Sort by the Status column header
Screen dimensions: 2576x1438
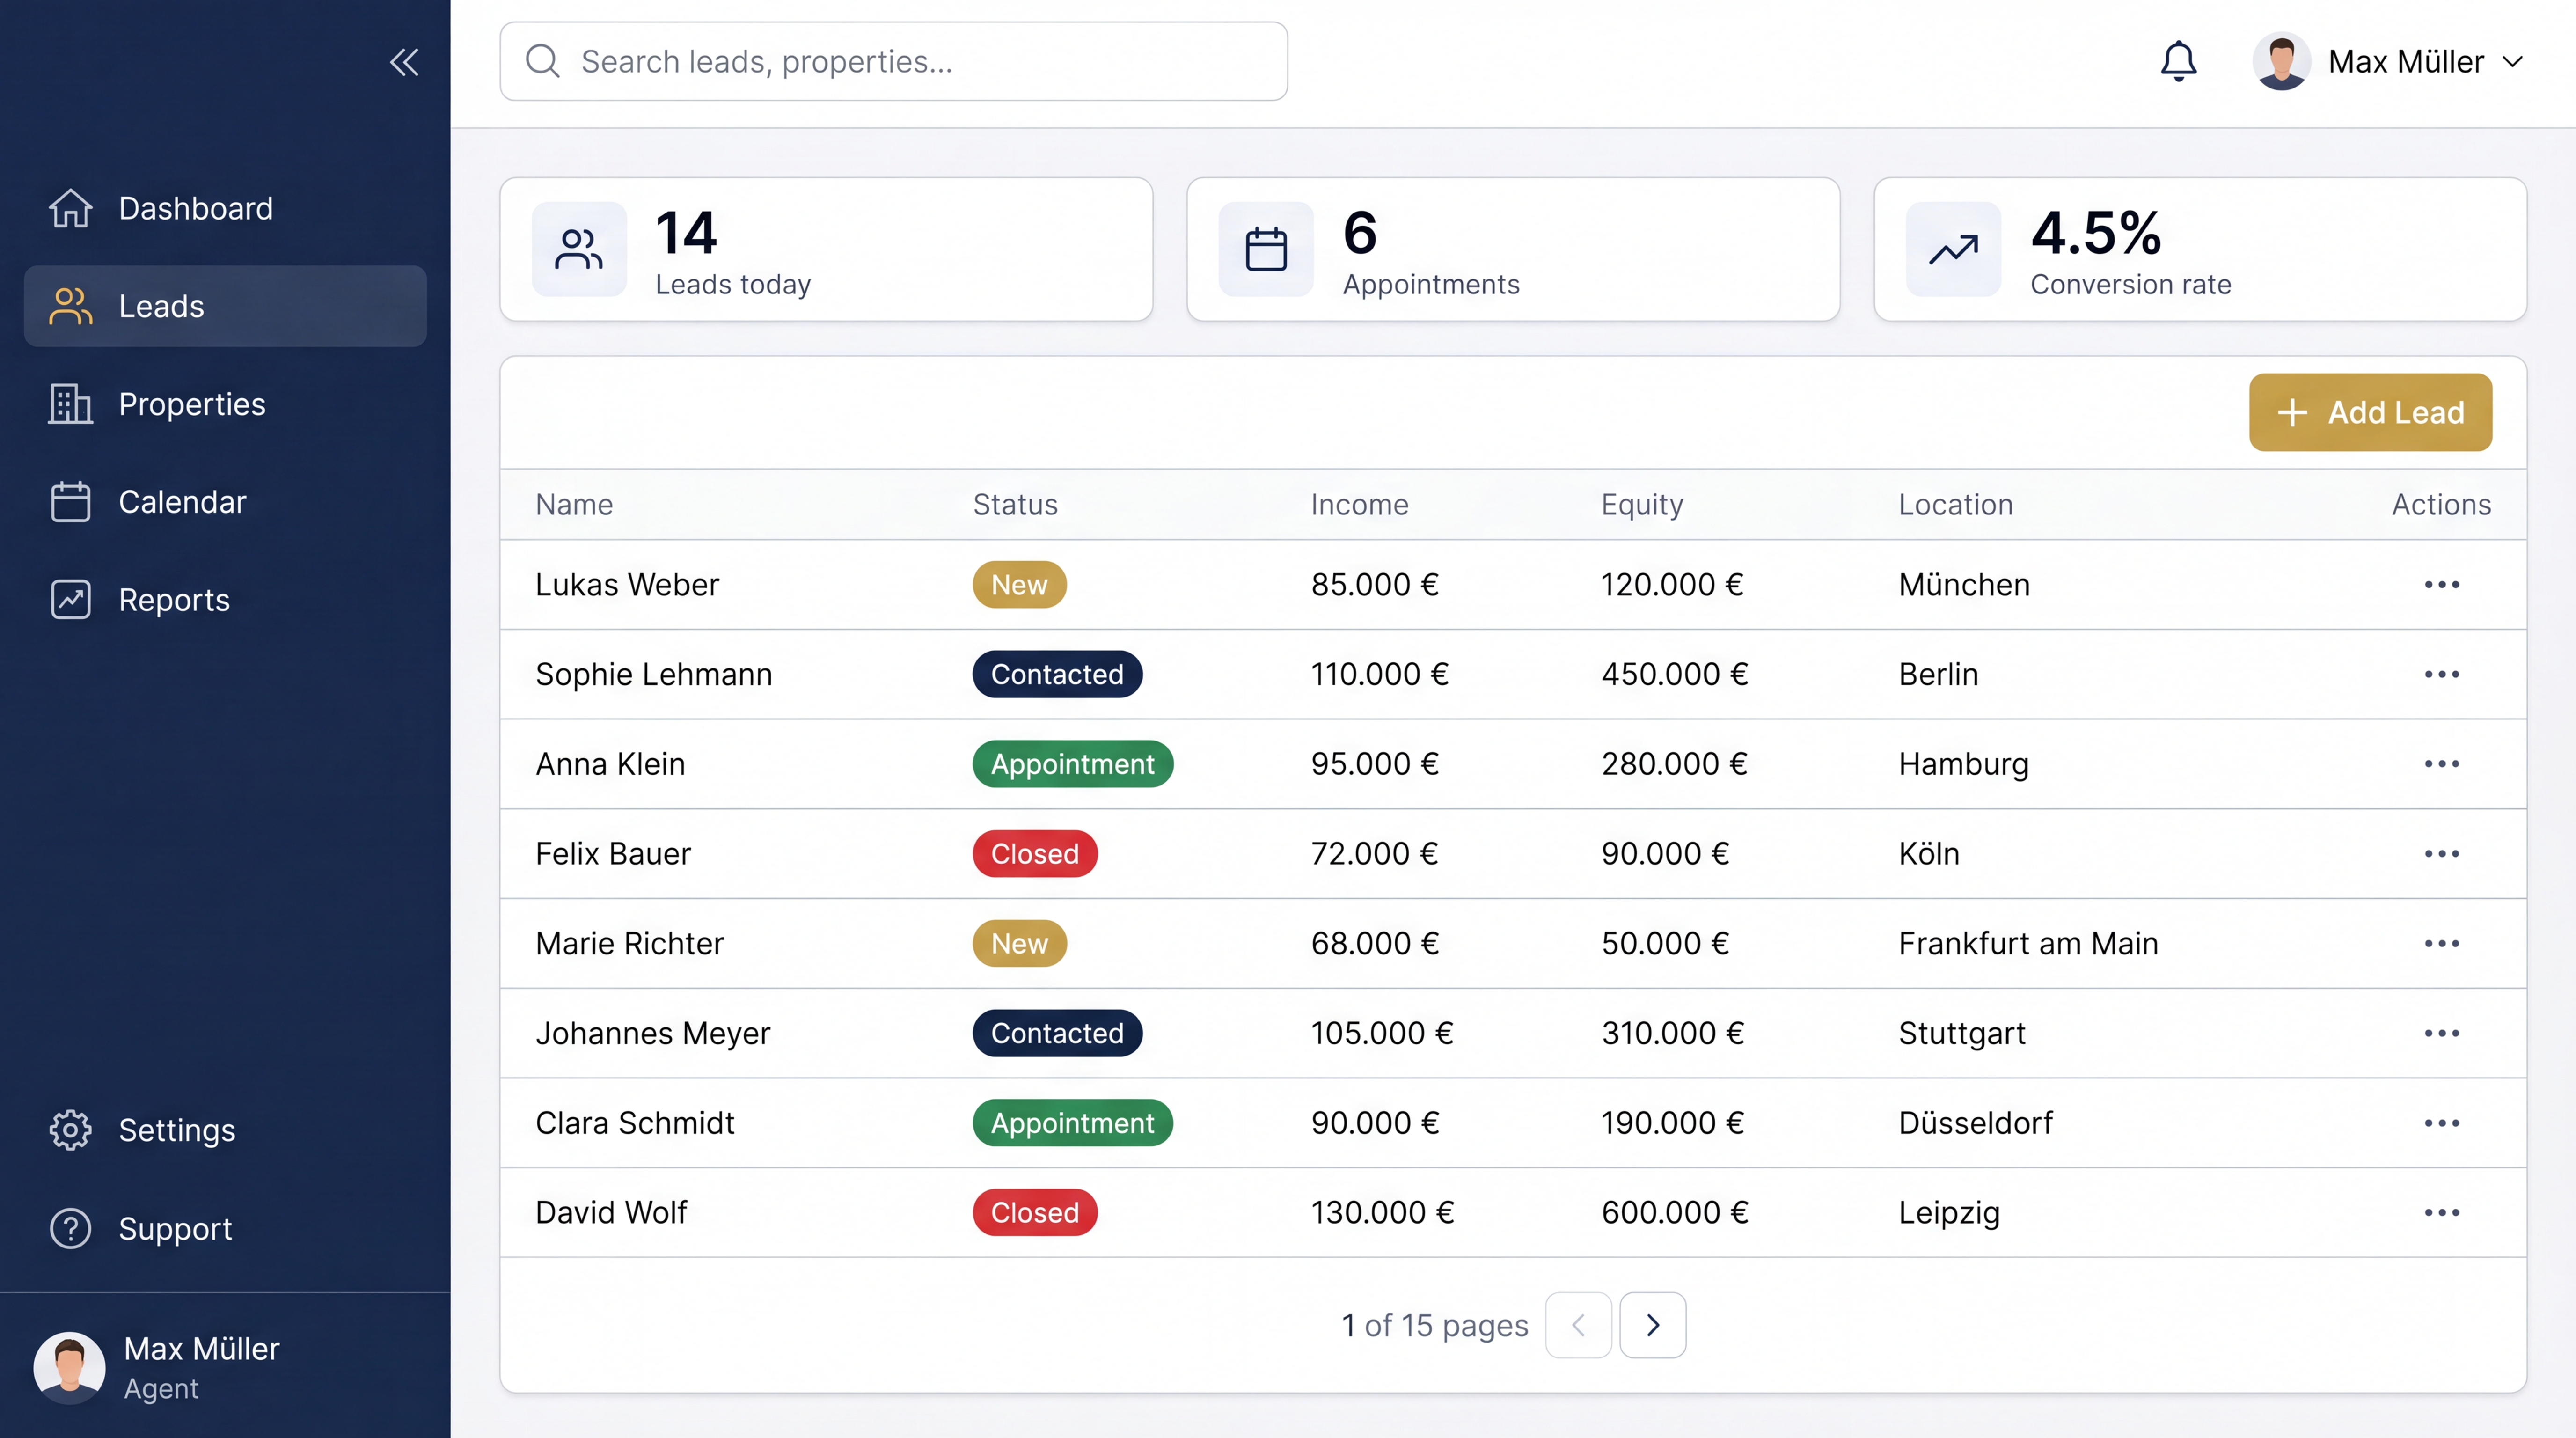(1015, 504)
